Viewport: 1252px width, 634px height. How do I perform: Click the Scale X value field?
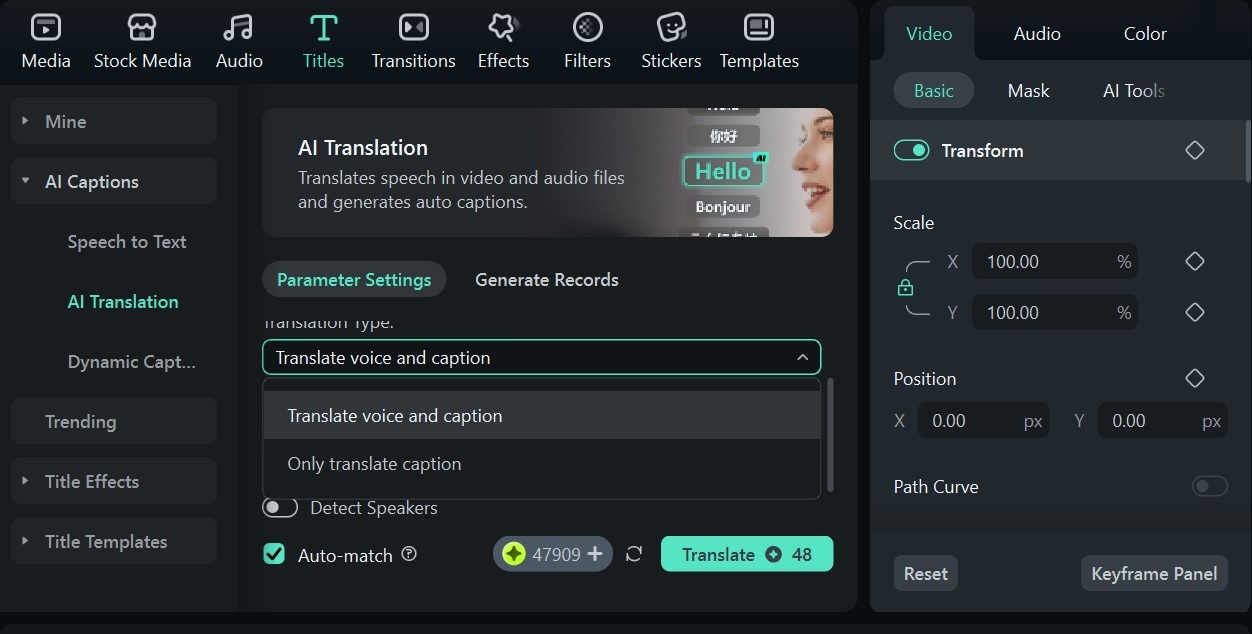(1054, 261)
